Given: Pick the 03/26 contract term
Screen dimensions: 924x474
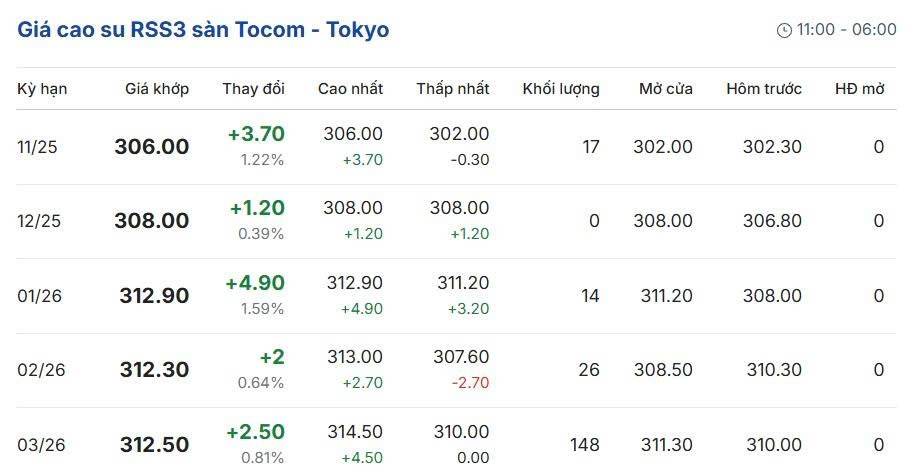Looking at the screenshot, I should pyautogui.click(x=41, y=444).
